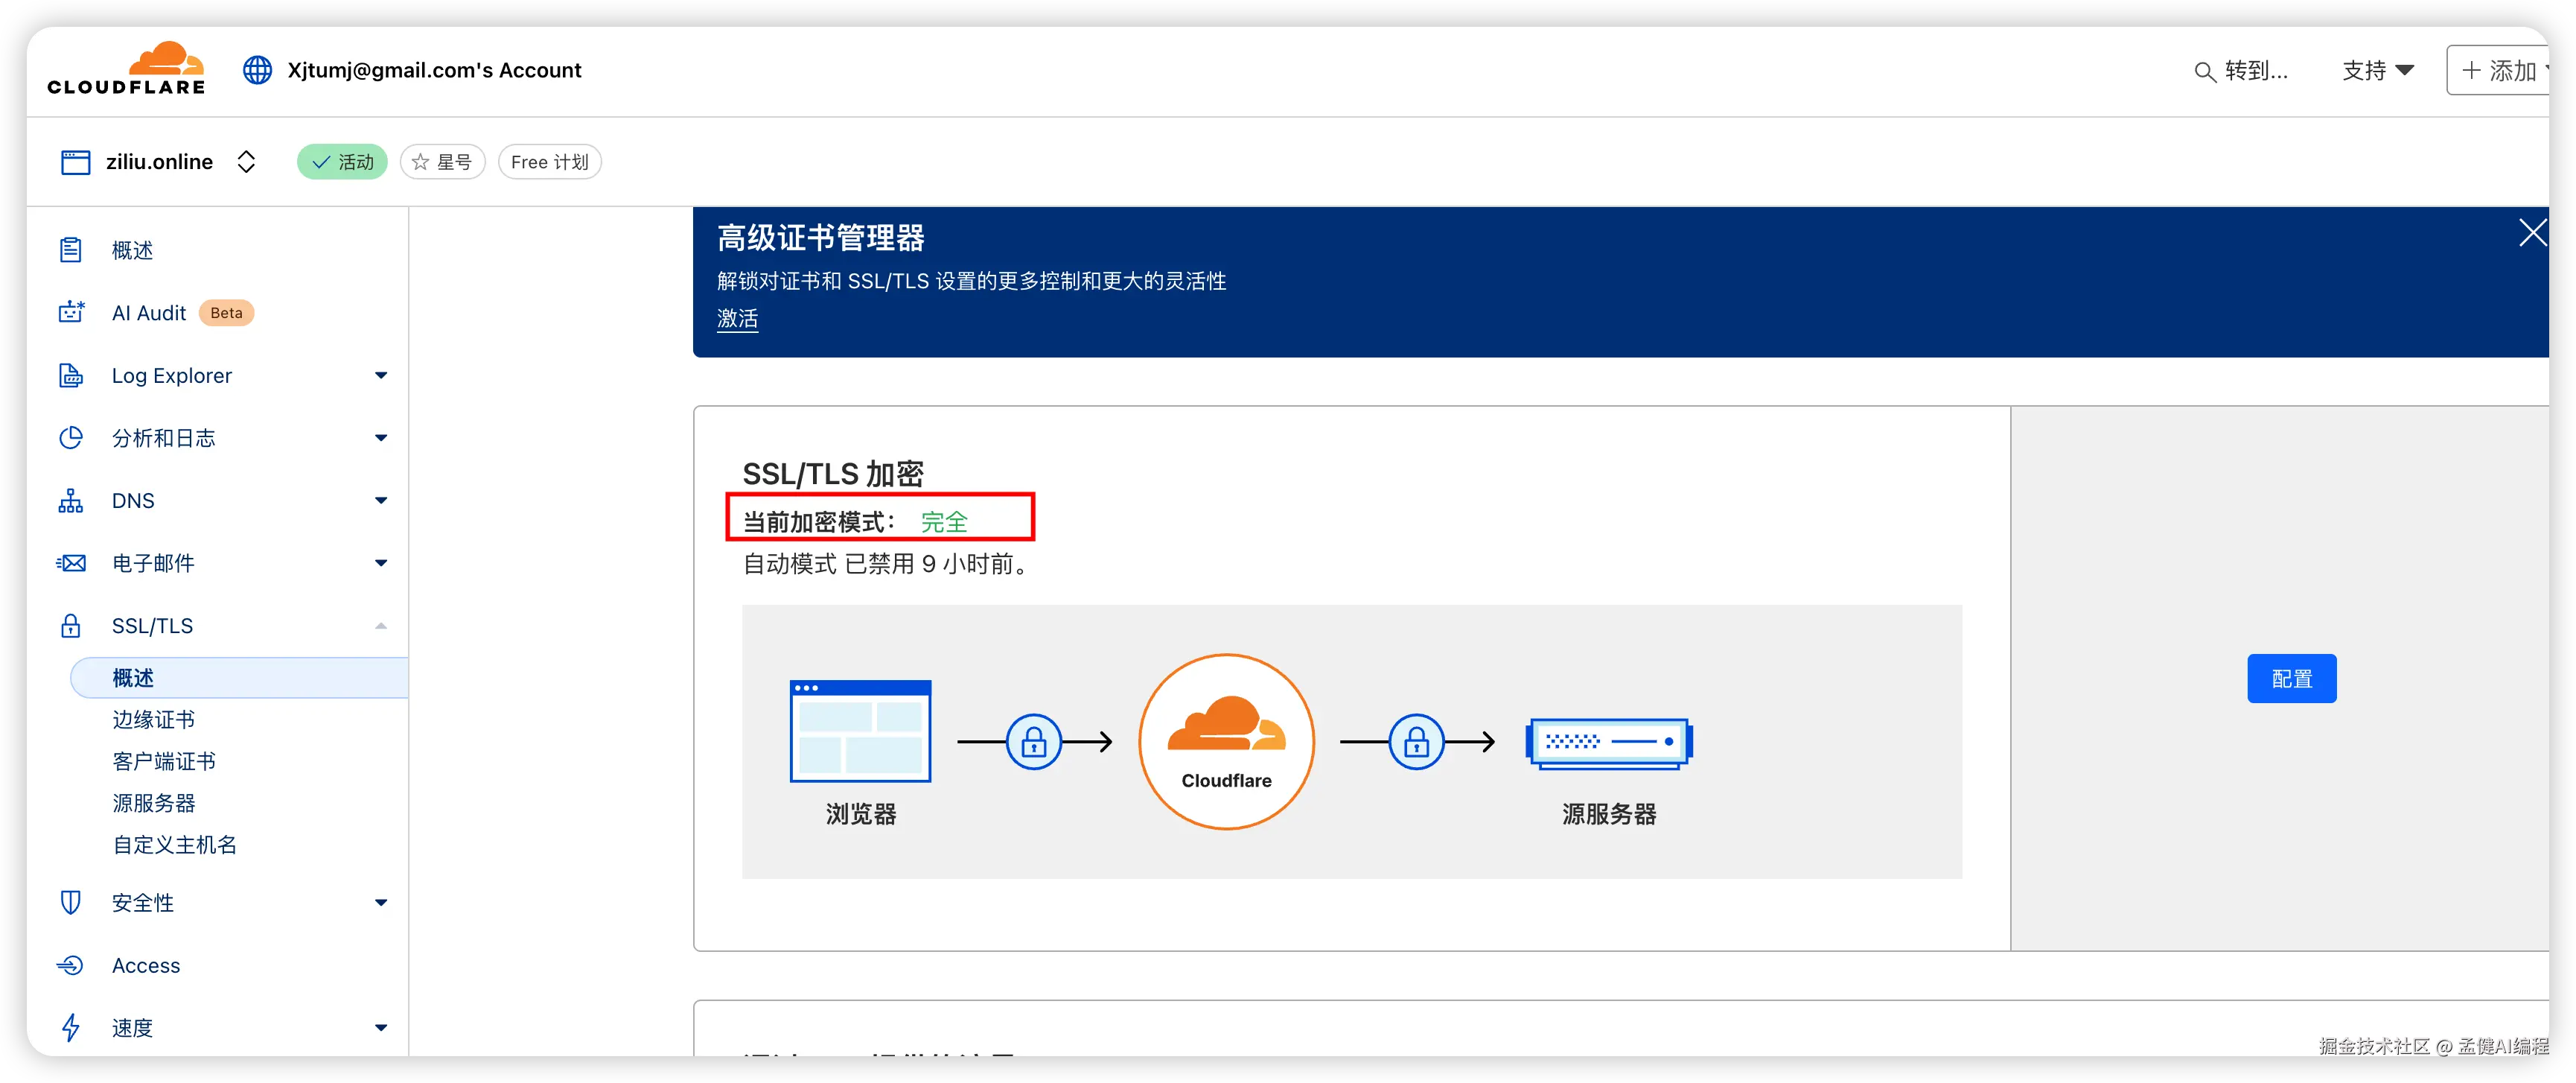Click the Access sidebar icon
The image size is (2576, 1083).
[71, 965]
